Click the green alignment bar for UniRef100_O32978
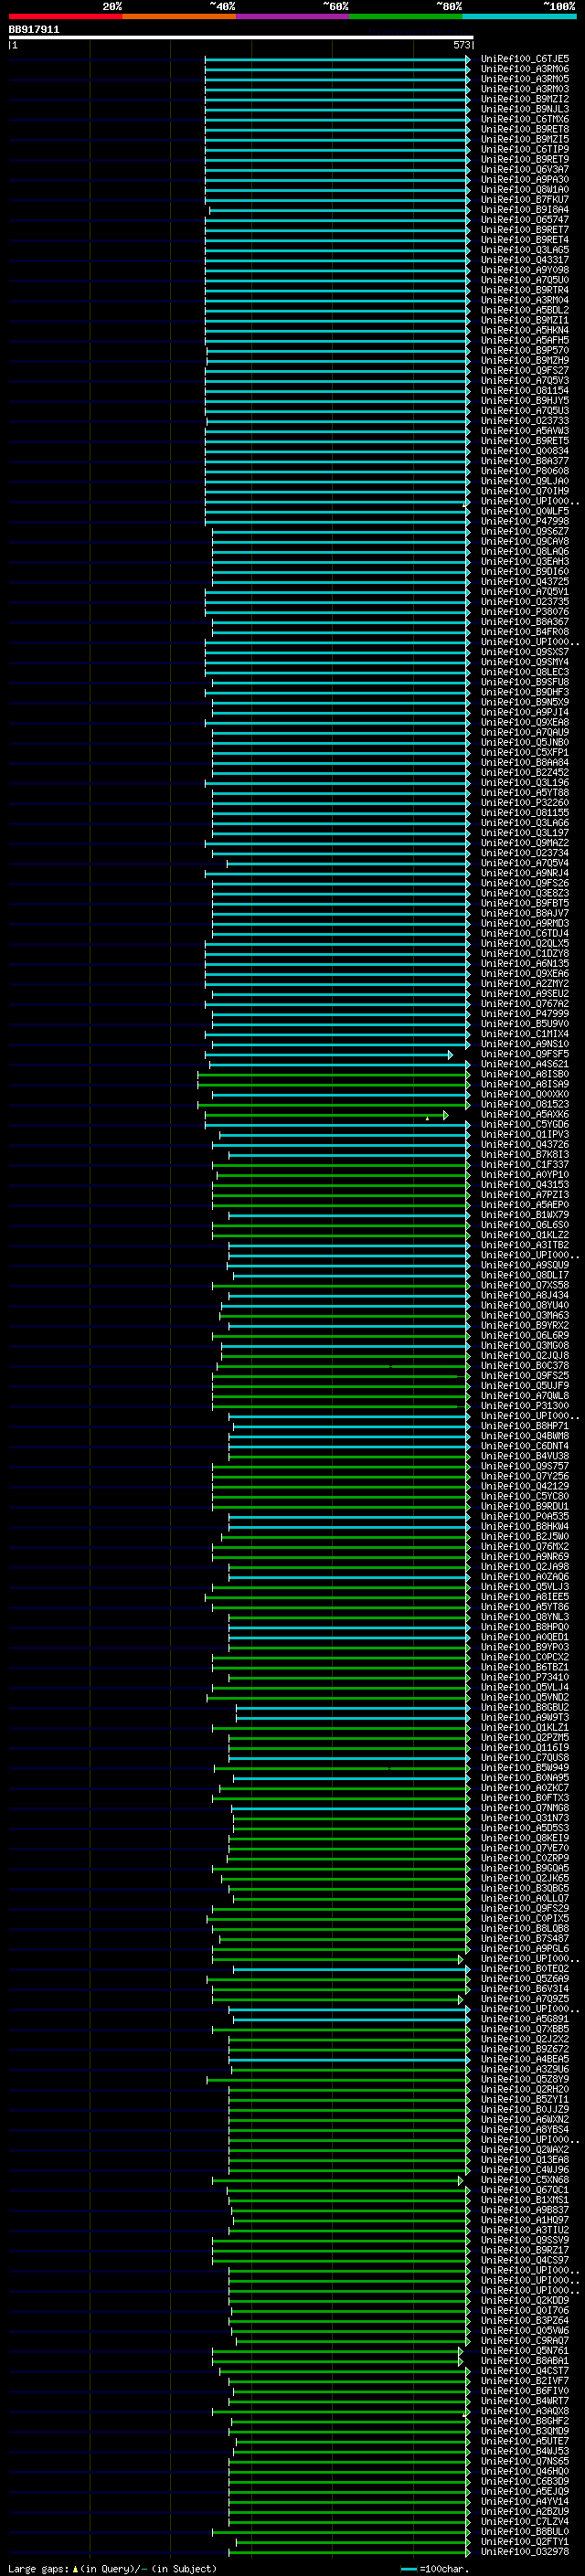The width and height of the screenshot is (585, 2576). point(349,2552)
